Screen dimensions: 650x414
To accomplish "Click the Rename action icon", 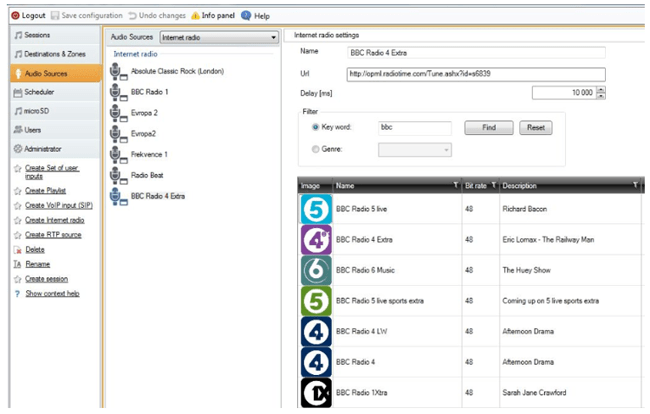I will coord(17,264).
